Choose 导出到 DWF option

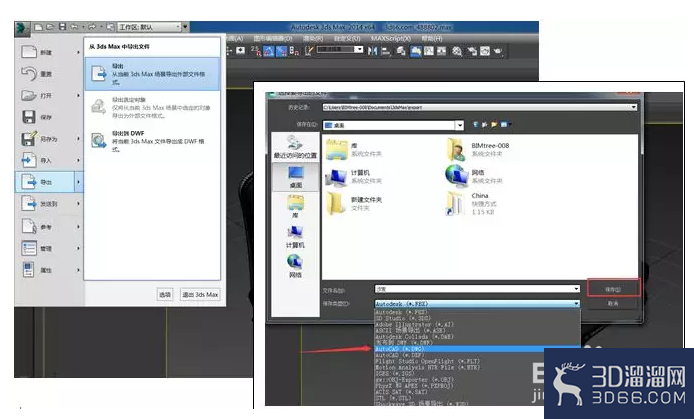click(152, 142)
